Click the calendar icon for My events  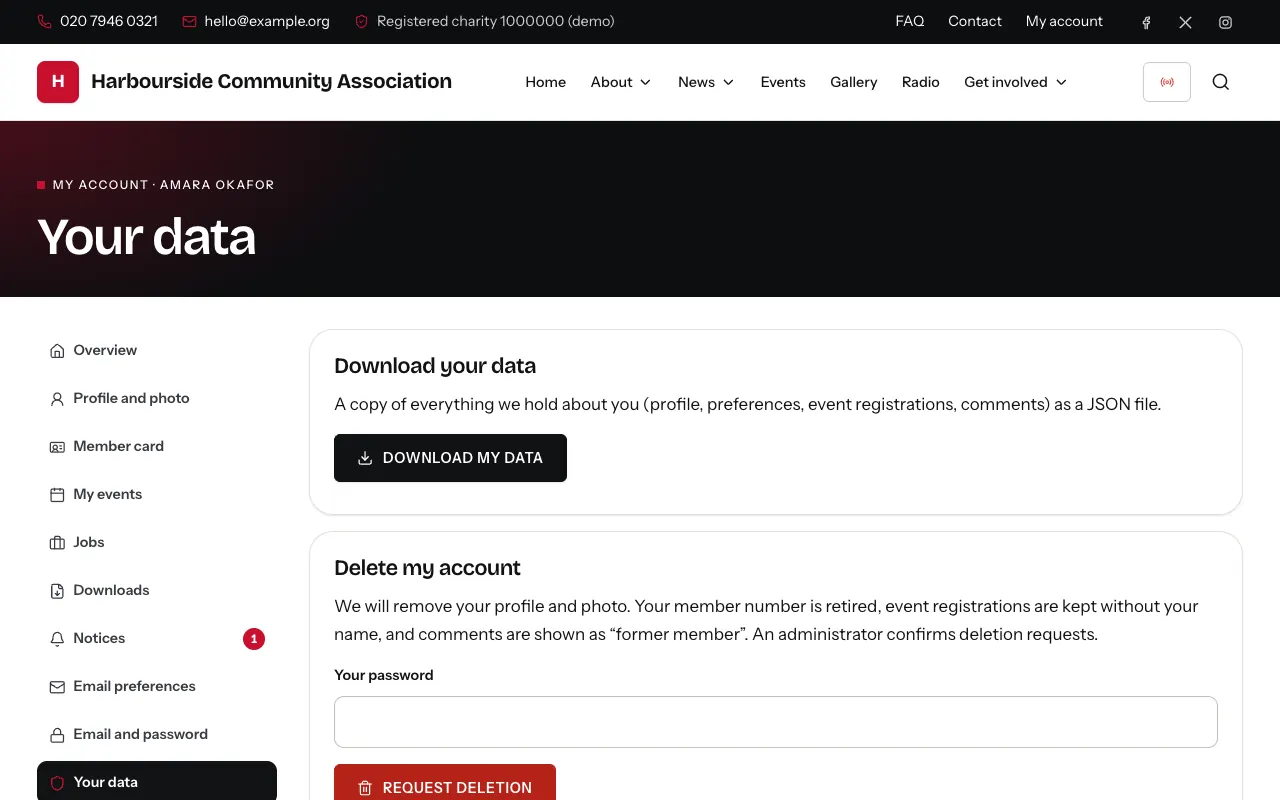[57, 495]
